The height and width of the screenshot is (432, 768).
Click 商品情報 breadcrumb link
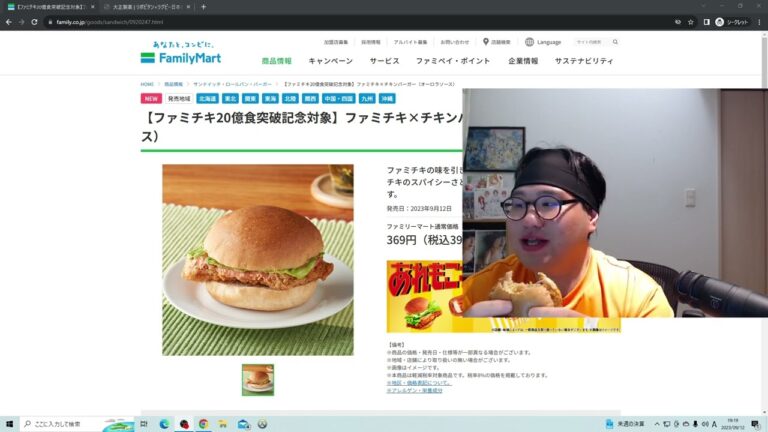tap(173, 84)
